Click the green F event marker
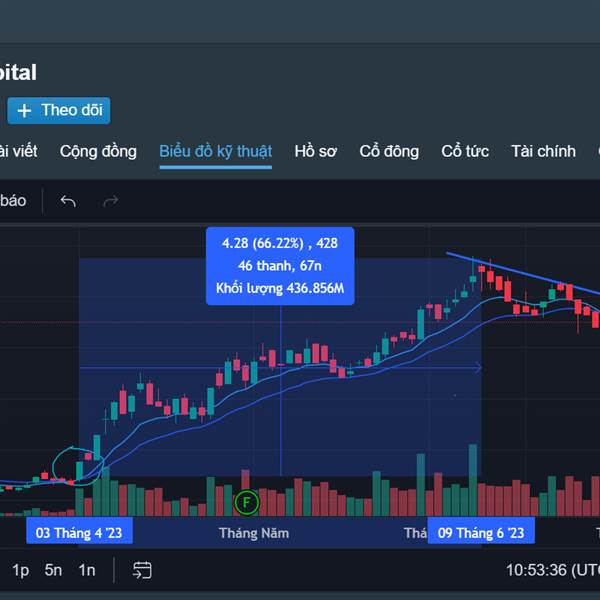 (x=247, y=502)
